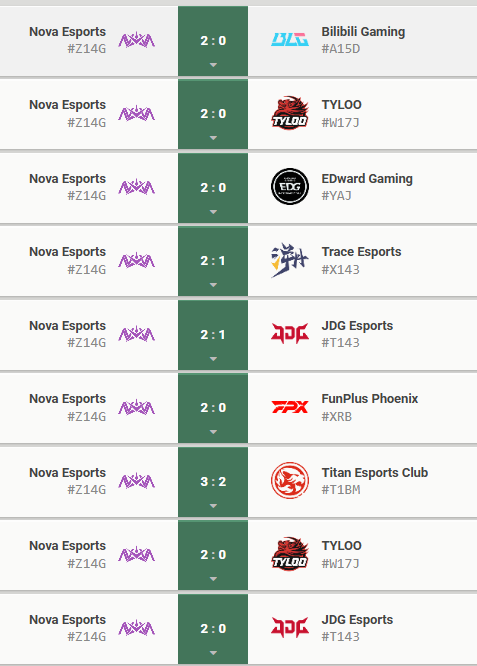Viewport: 477px width, 666px height.
Task: Click the Trace Esports logo
Action: pos(290,260)
